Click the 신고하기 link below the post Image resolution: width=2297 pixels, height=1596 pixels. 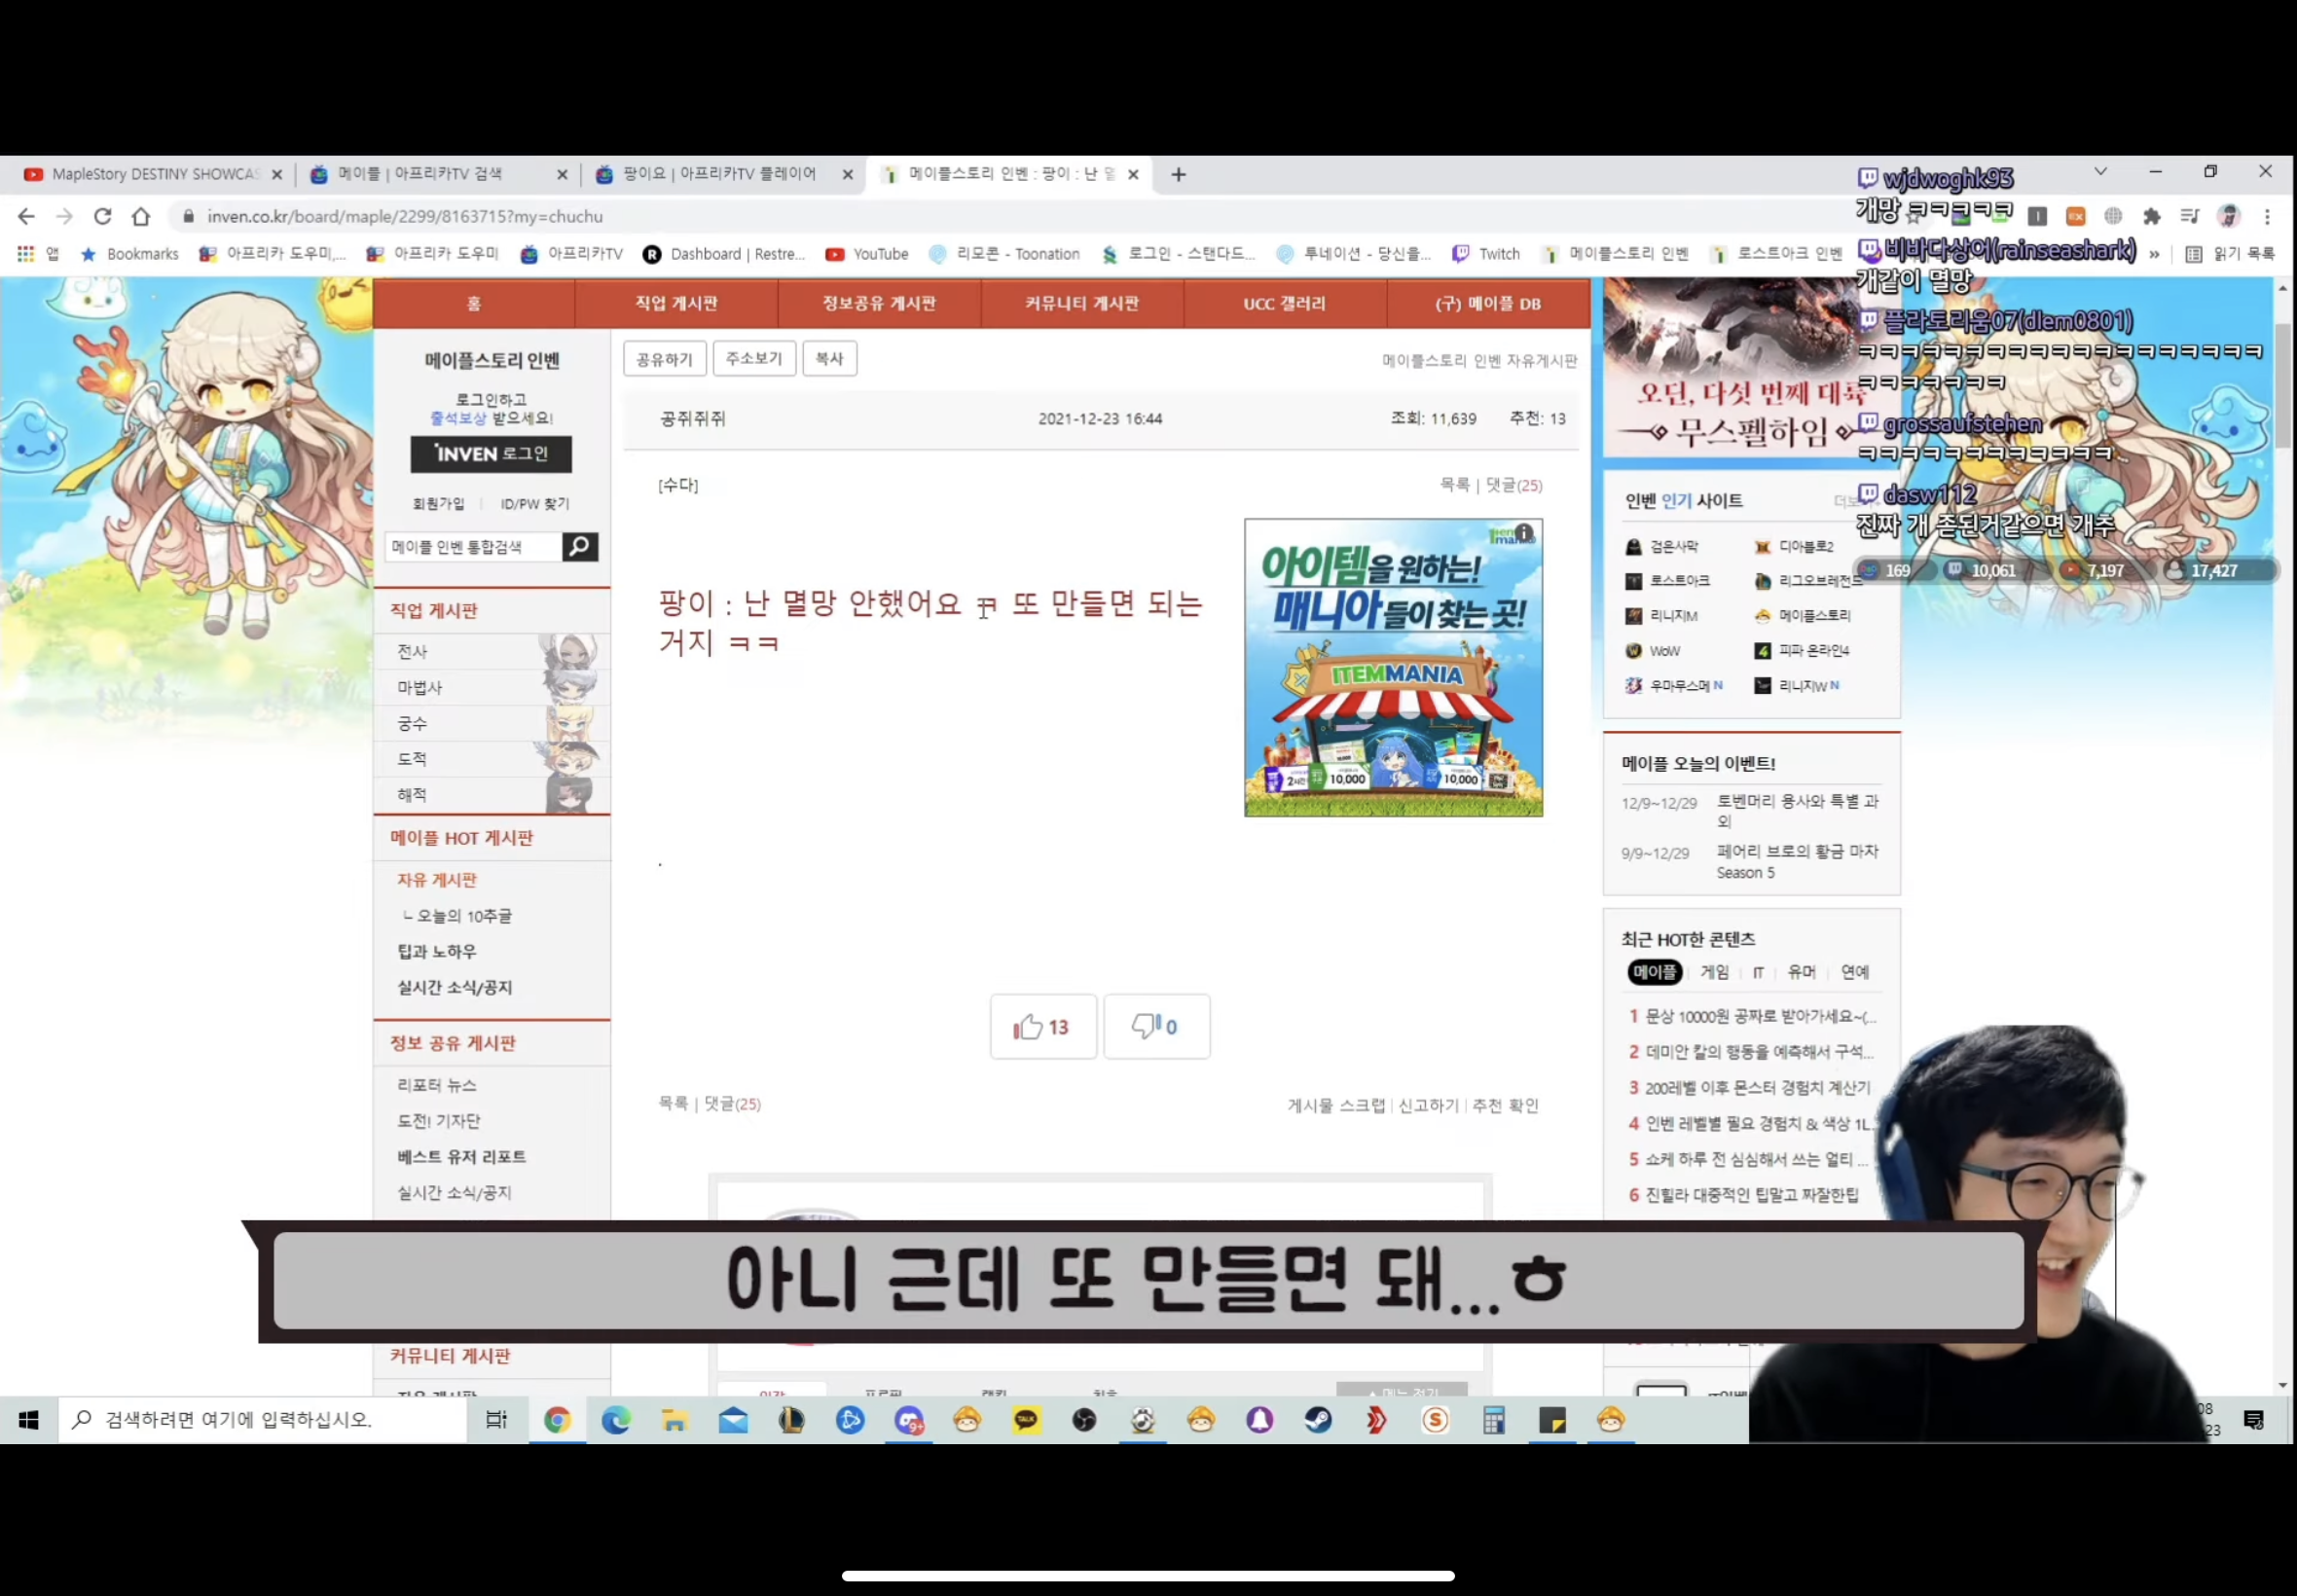pyautogui.click(x=1428, y=1106)
